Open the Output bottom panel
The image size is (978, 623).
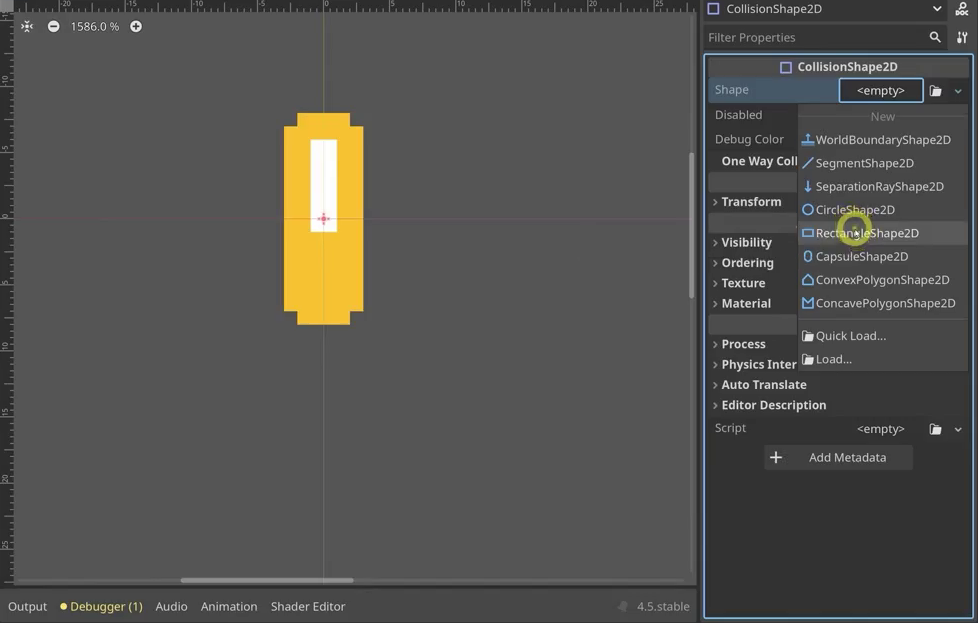[27, 607]
